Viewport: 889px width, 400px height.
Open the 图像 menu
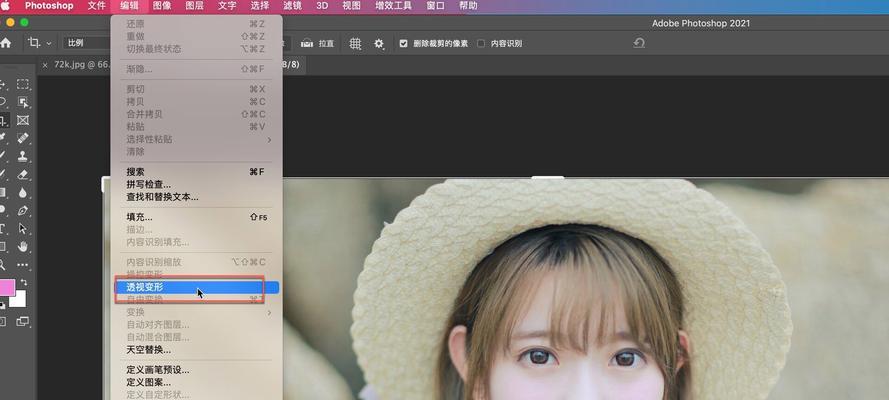point(162,6)
